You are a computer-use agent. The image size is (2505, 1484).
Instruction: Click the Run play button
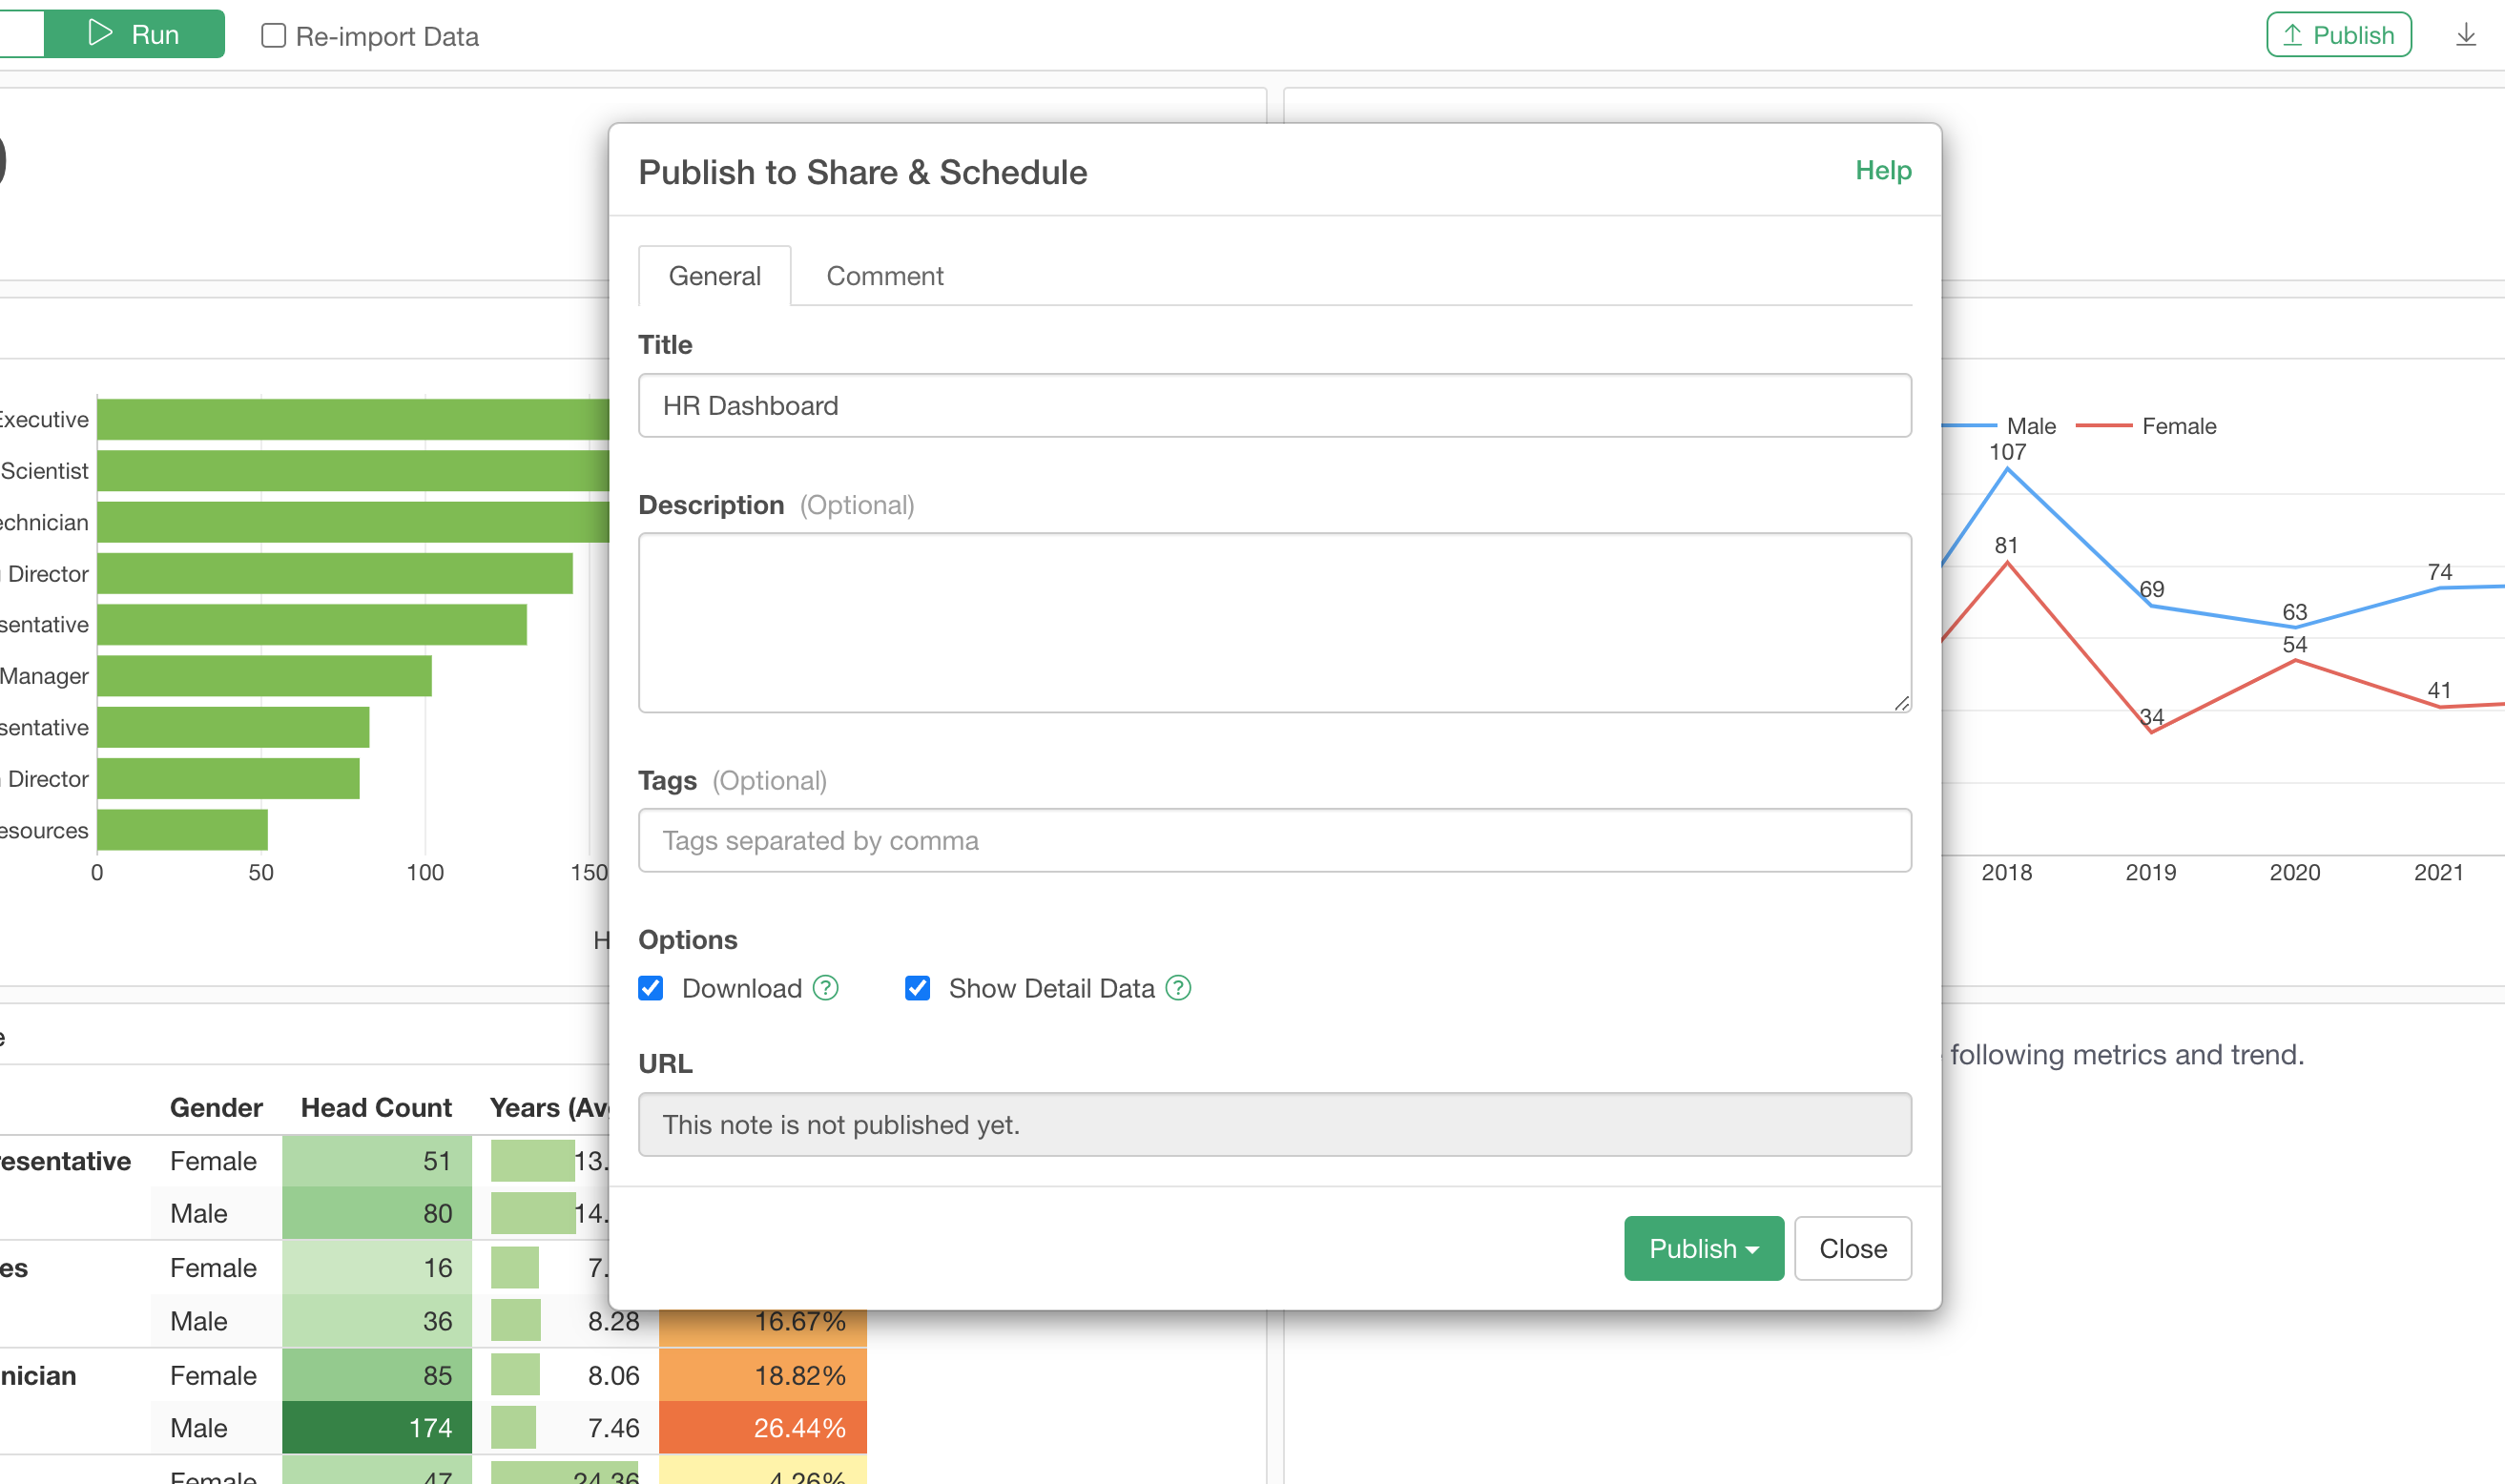tap(134, 35)
